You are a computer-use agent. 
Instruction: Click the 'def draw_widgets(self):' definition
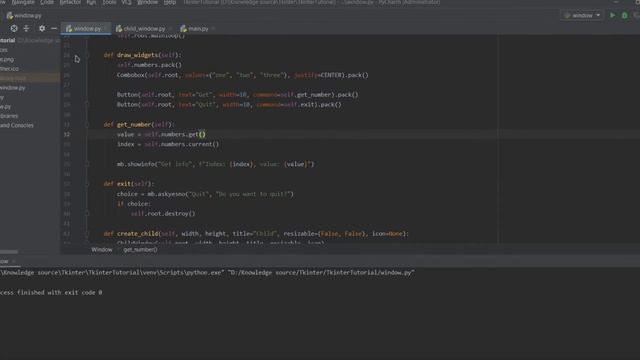142,55
